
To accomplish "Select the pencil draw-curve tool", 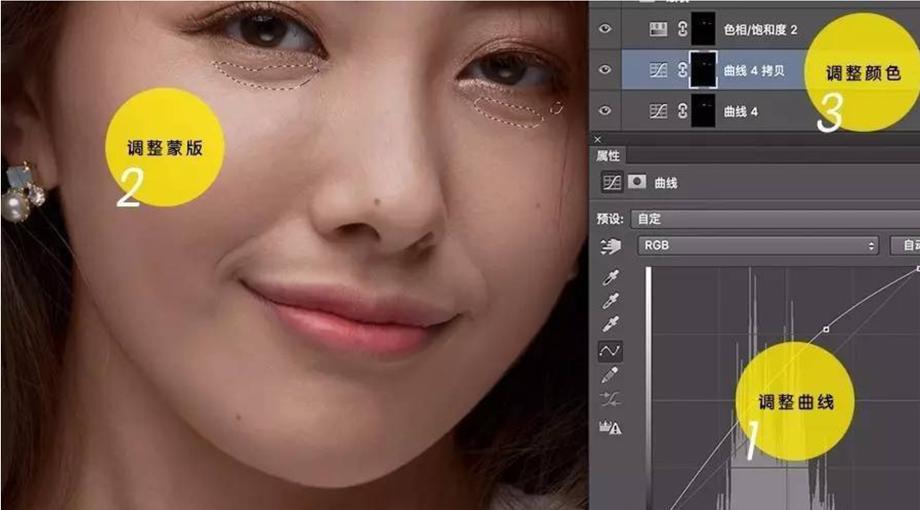I will coord(610,375).
